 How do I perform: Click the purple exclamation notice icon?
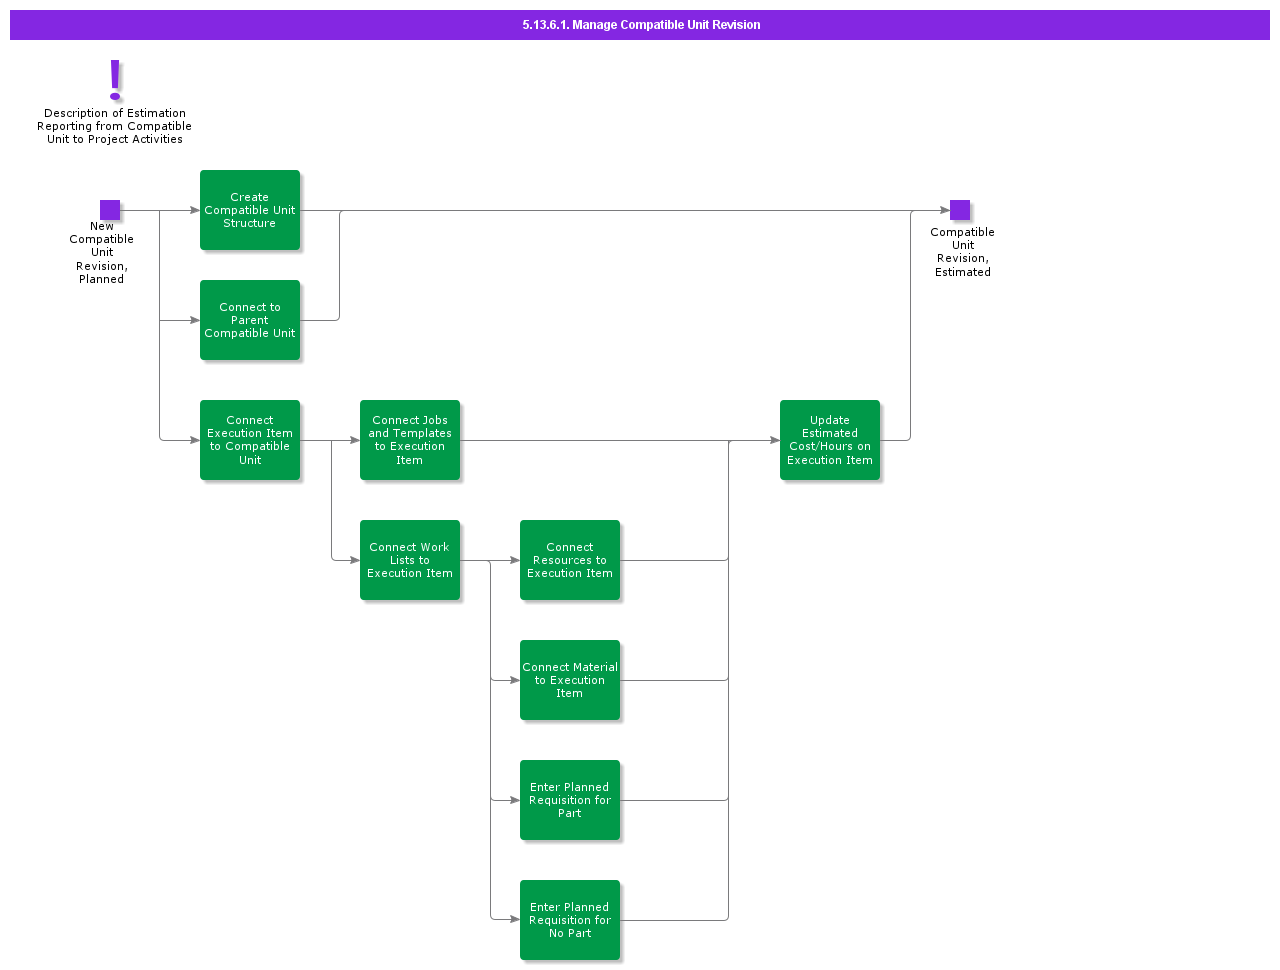point(113,80)
